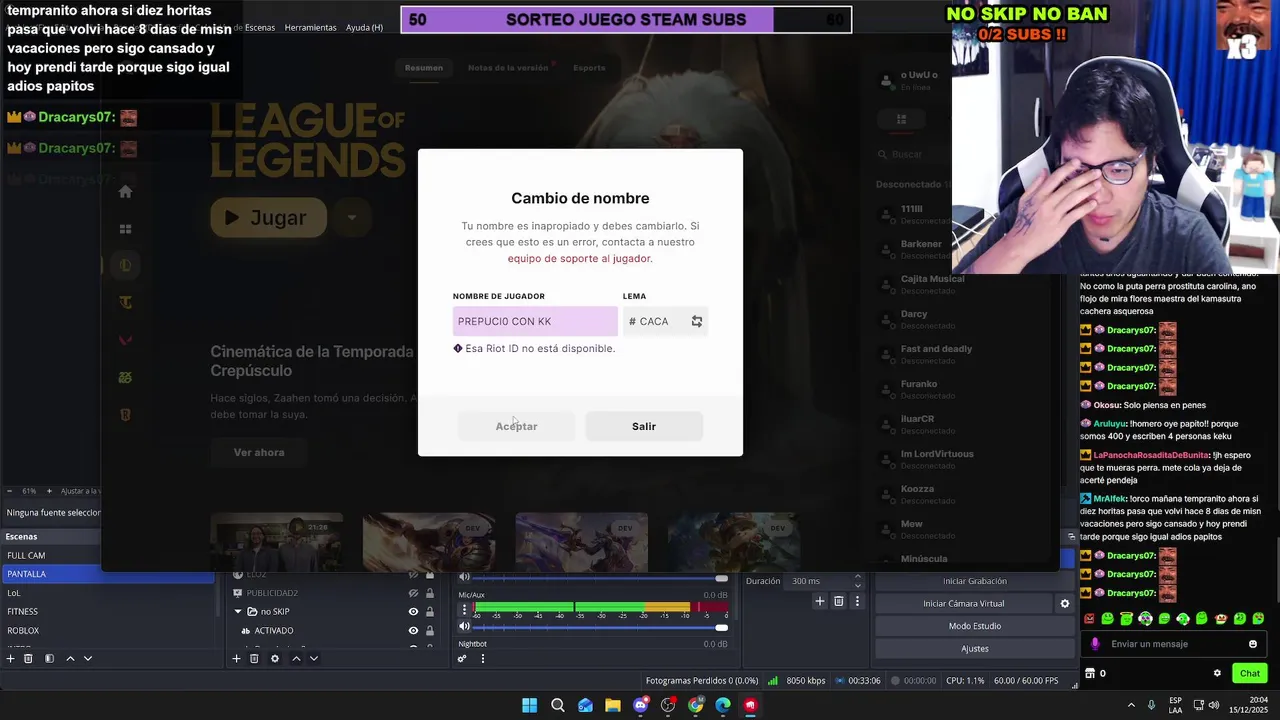This screenshot has height=720, width=1280.
Task: Decrease Duración value with down arrow
Action: point(857,585)
